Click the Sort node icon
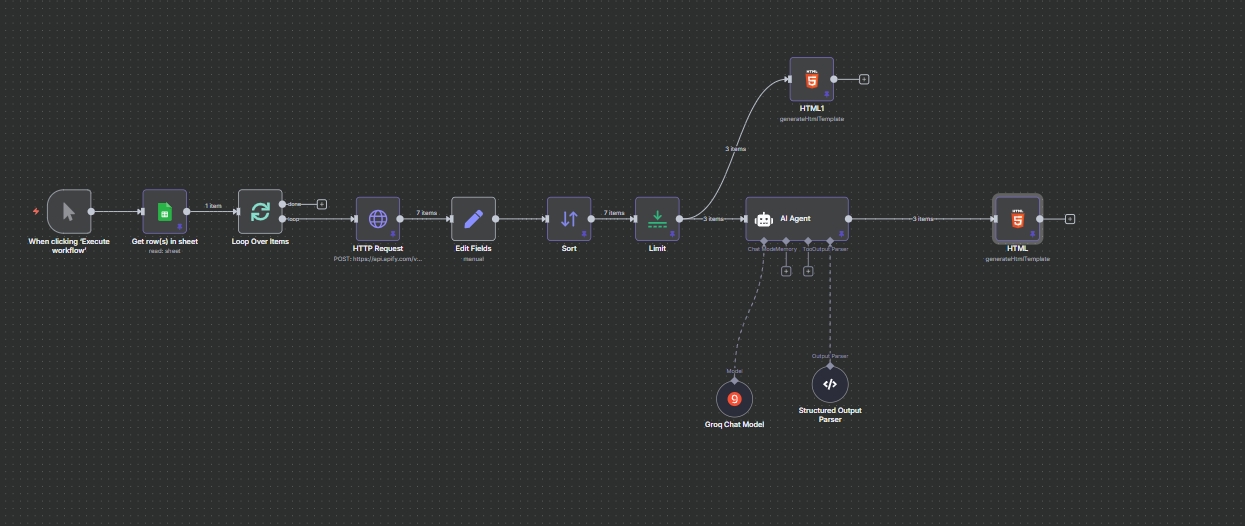 569,218
